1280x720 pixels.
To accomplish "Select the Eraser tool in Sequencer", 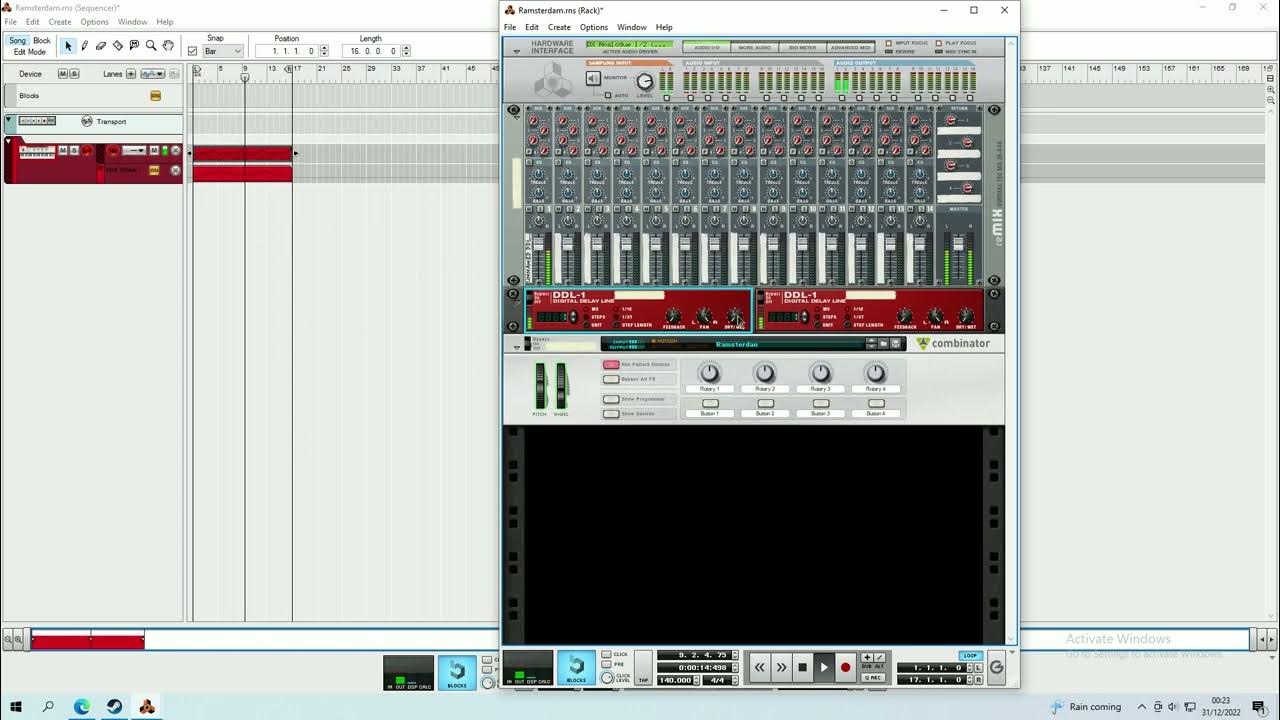I will (x=101, y=46).
